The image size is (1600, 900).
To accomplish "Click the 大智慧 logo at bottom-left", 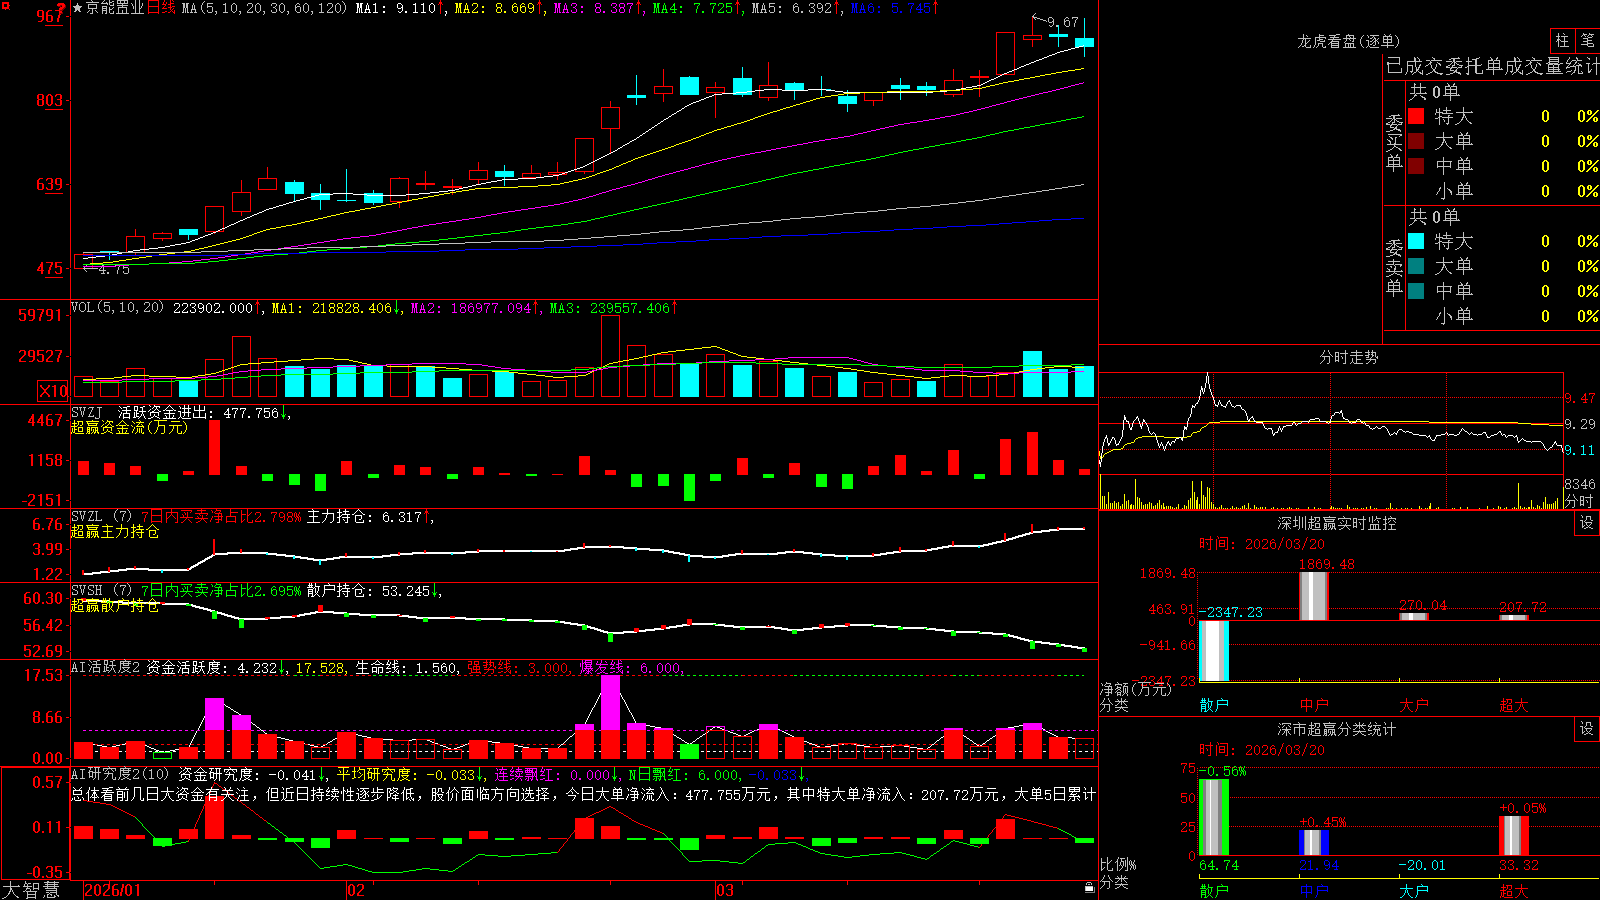I will (31, 889).
